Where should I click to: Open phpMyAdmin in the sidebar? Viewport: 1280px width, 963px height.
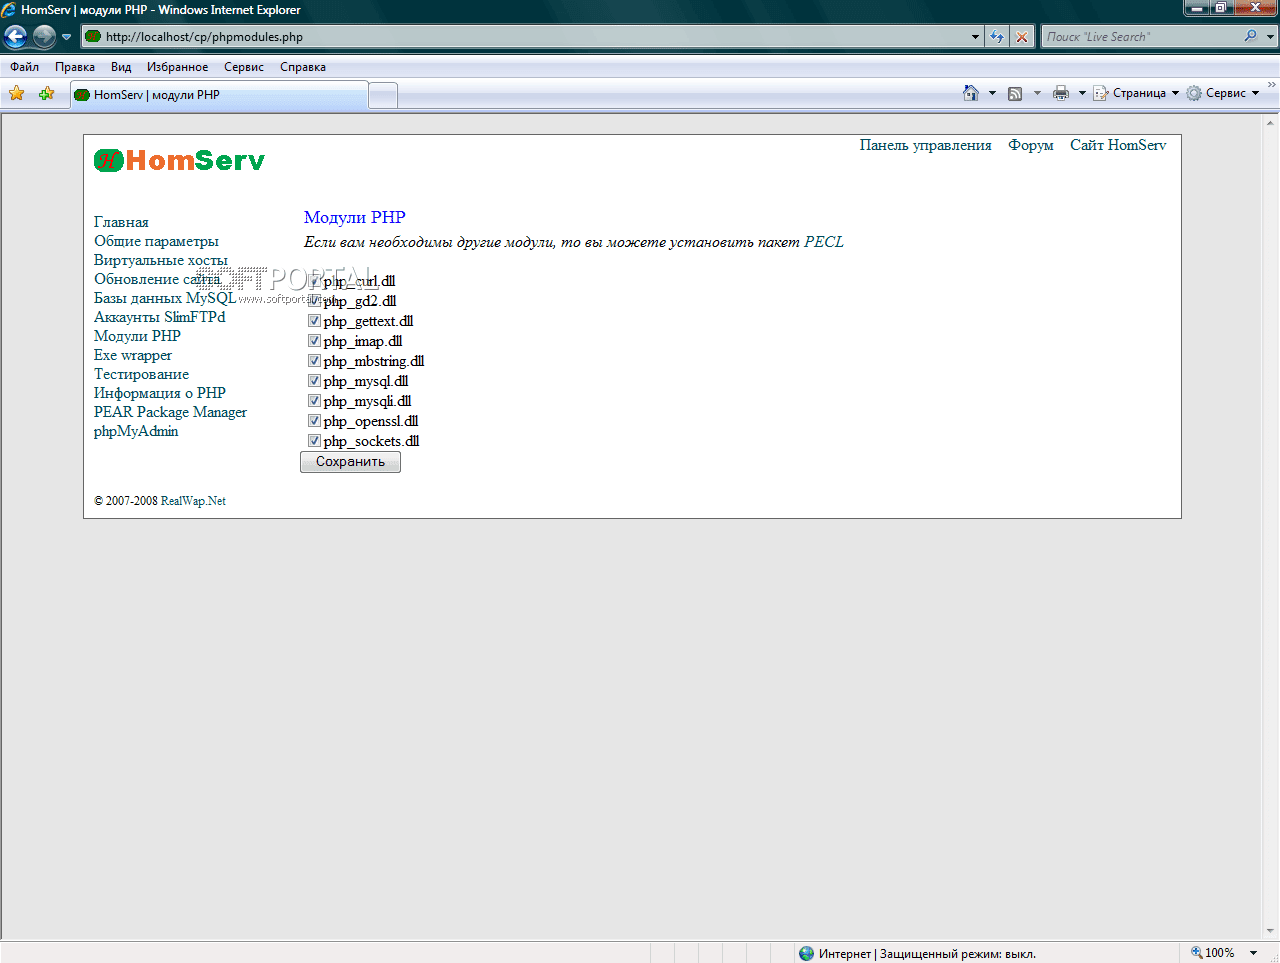(x=136, y=431)
